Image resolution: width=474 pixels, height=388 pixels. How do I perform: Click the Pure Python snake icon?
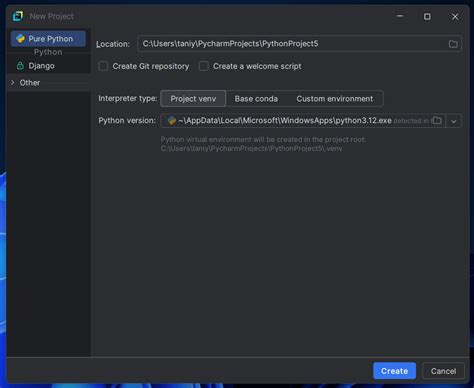[x=20, y=39]
